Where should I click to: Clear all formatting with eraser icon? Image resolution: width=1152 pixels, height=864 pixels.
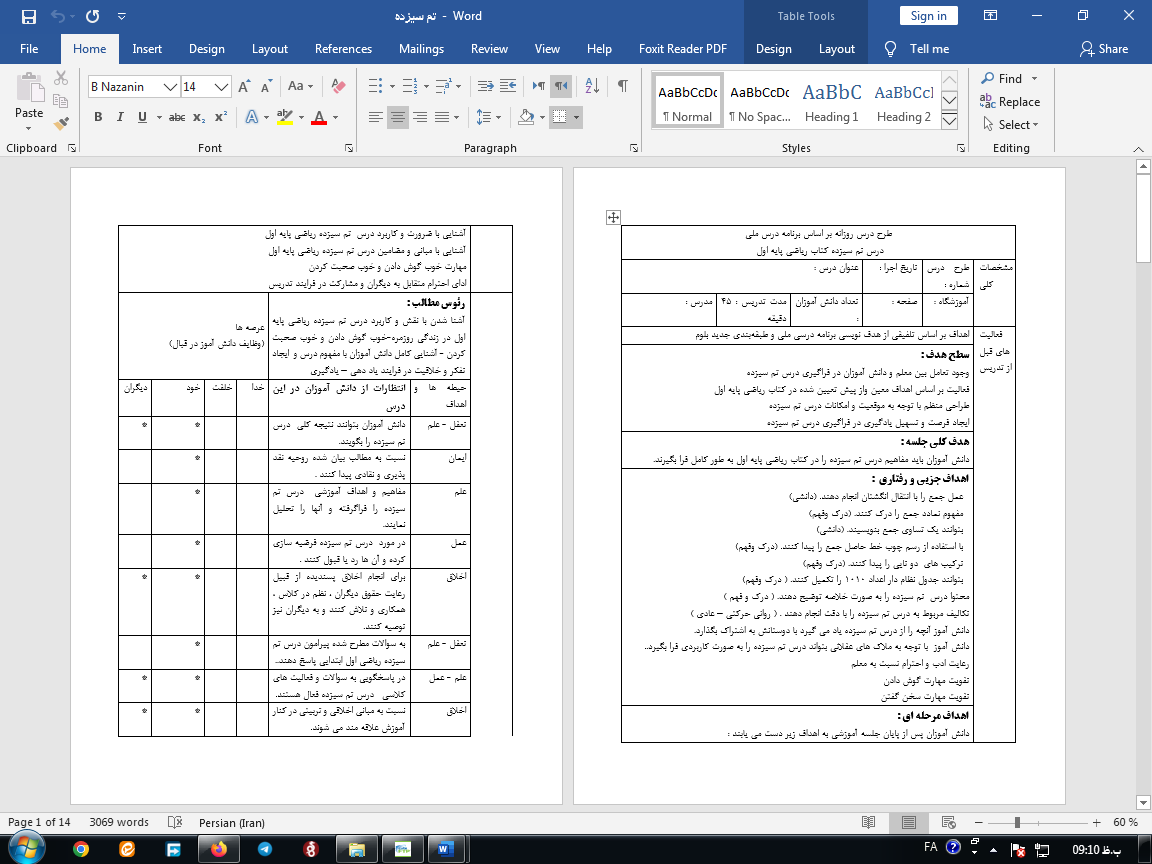(337, 86)
